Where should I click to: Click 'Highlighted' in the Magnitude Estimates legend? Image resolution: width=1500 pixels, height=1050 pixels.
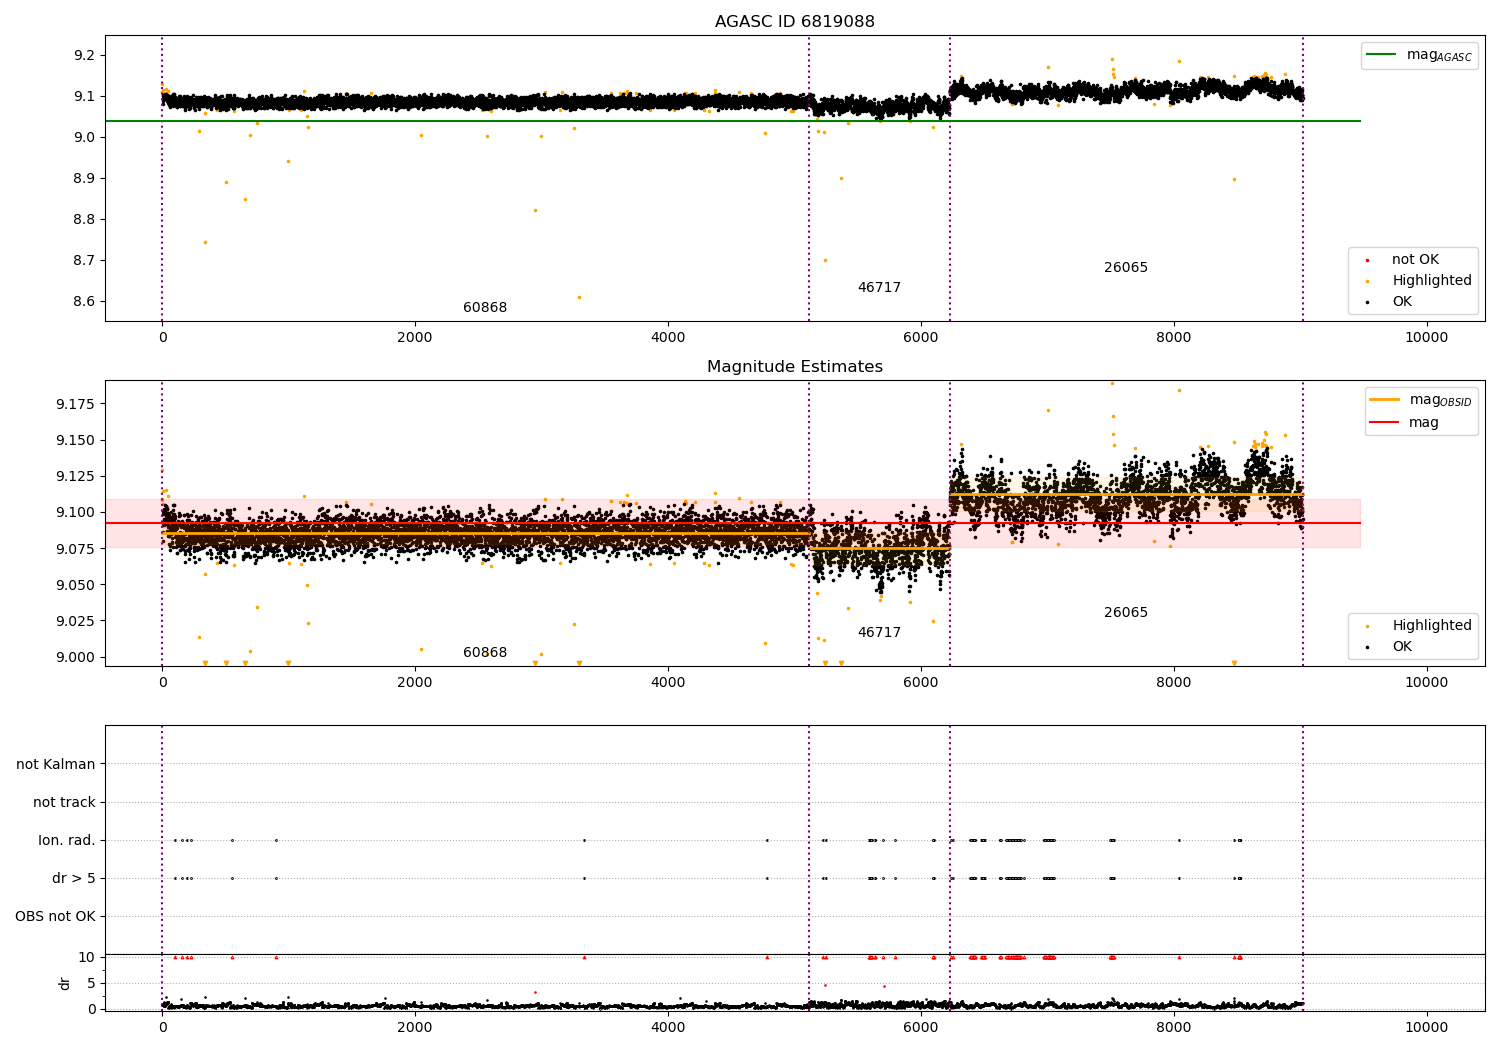(x=1431, y=626)
